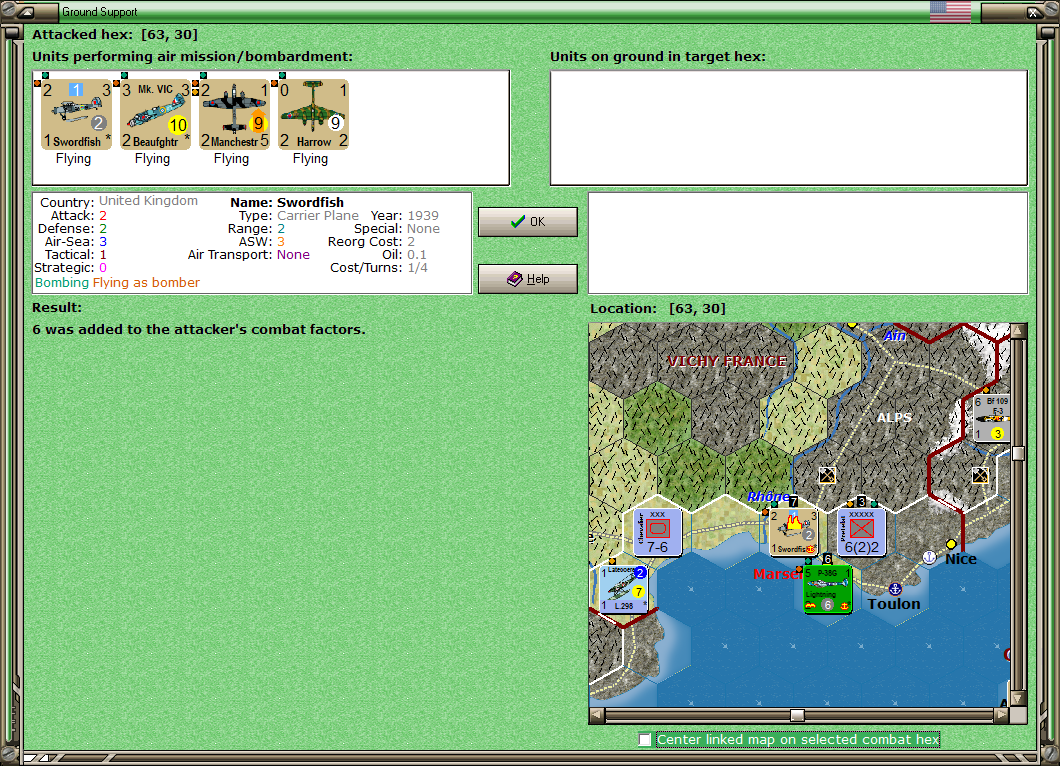The height and width of the screenshot is (766, 1060).
Task: Select the Swordfish carrier plane unit
Action: (76, 114)
